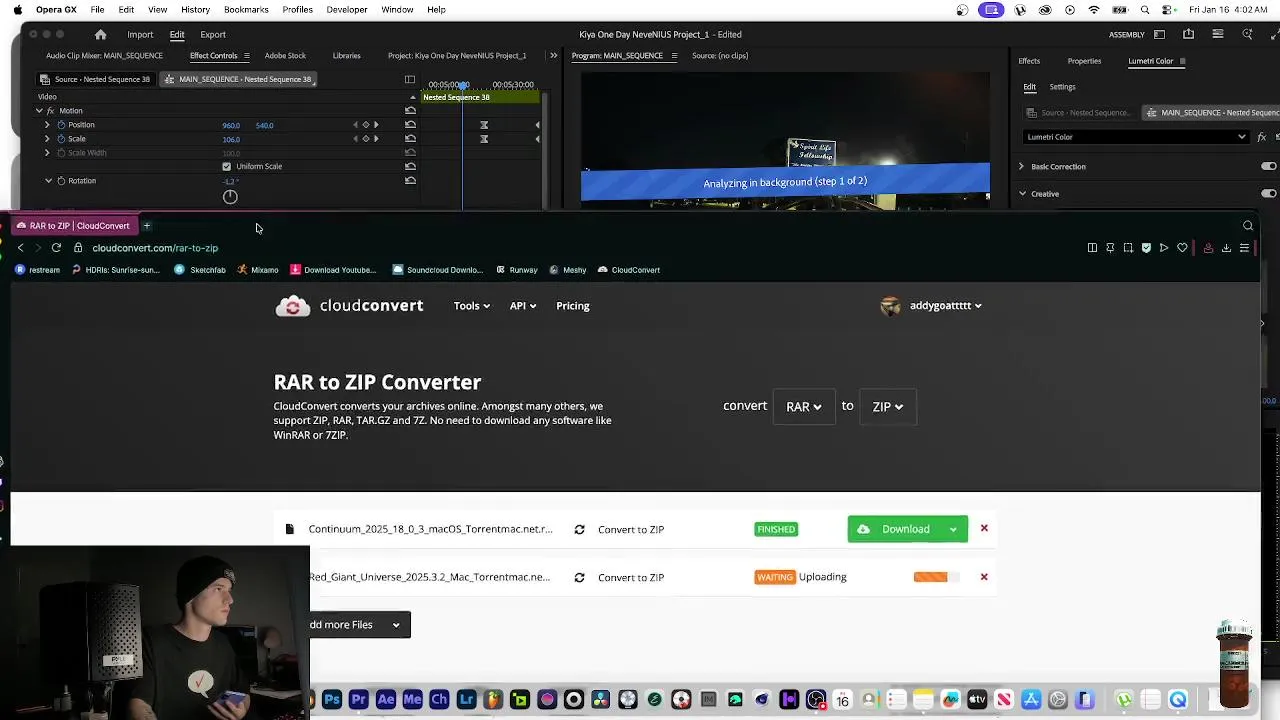This screenshot has height=720, width=1280.
Task: Toggle Creative section enable switch
Action: (1269, 194)
